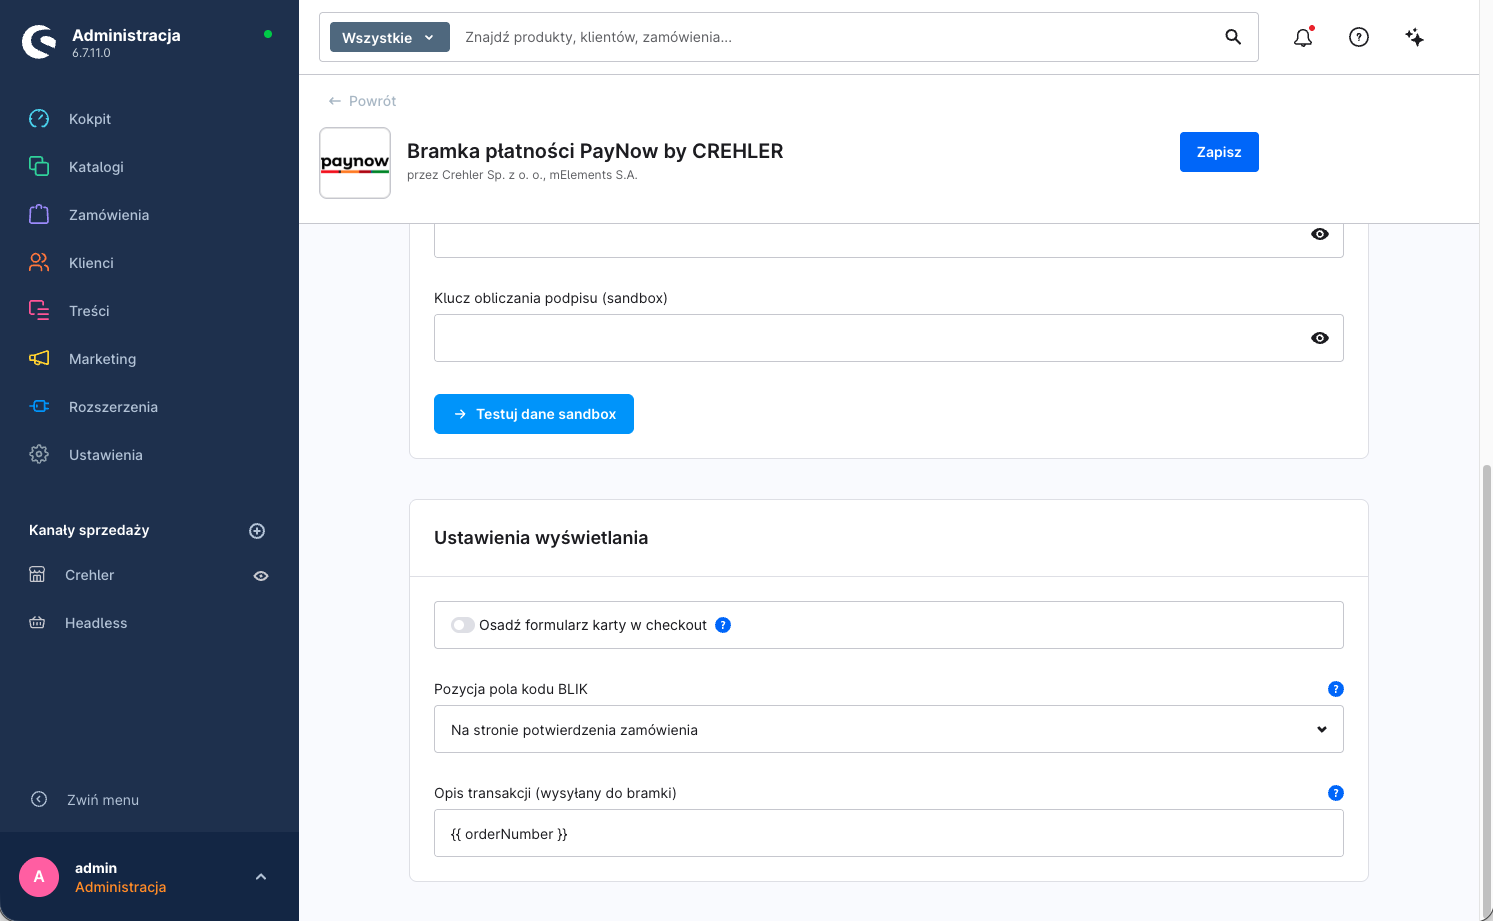The image size is (1493, 921).
Task: Click the PayNow plugin logo
Action: tap(355, 163)
